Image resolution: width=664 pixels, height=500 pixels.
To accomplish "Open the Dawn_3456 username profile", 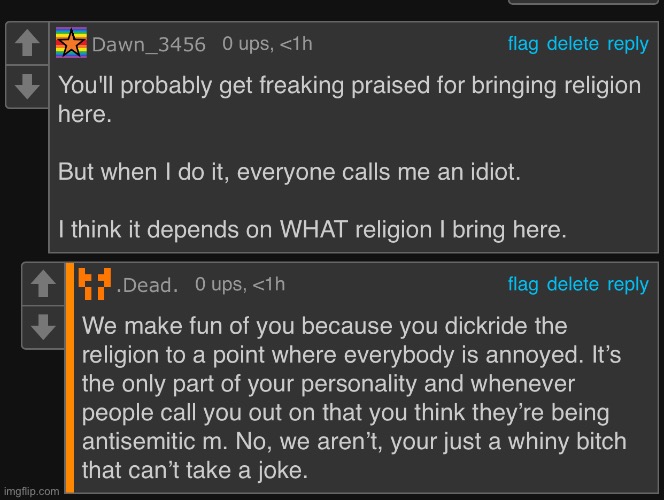I will (x=149, y=44).
